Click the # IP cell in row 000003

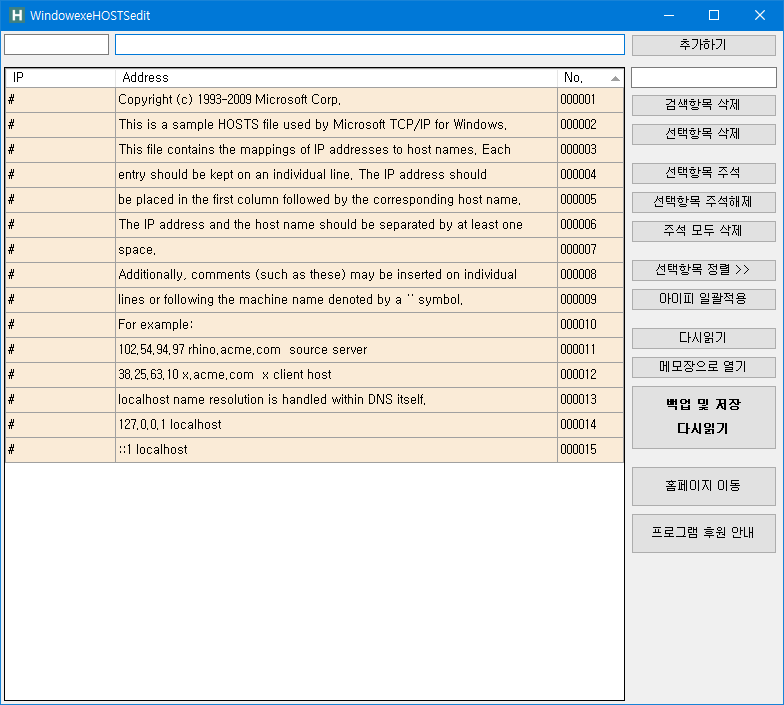(x=60, y=150)
